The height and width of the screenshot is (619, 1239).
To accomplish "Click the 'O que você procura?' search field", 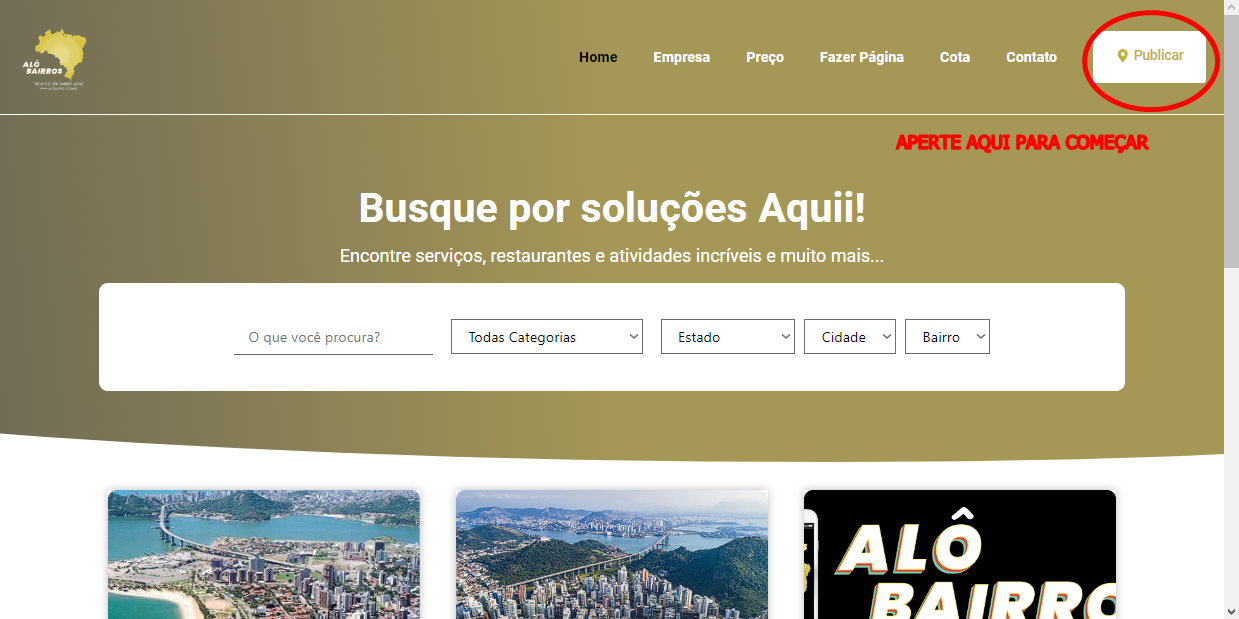I will (x=333, y=337).
